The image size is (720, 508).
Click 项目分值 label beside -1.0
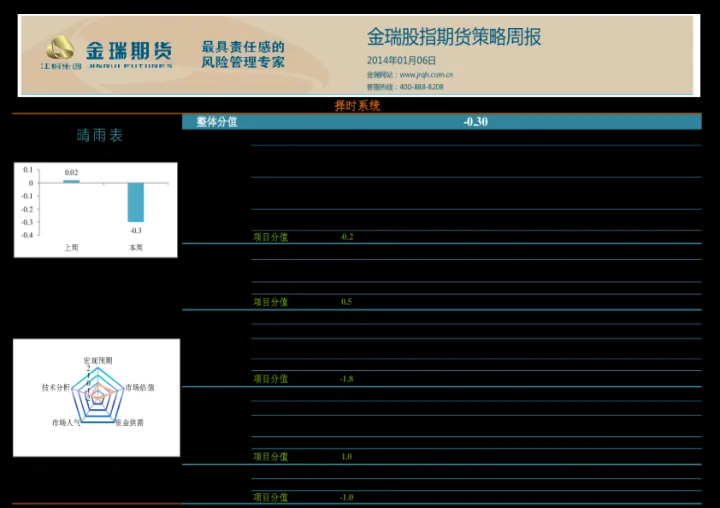270,497
